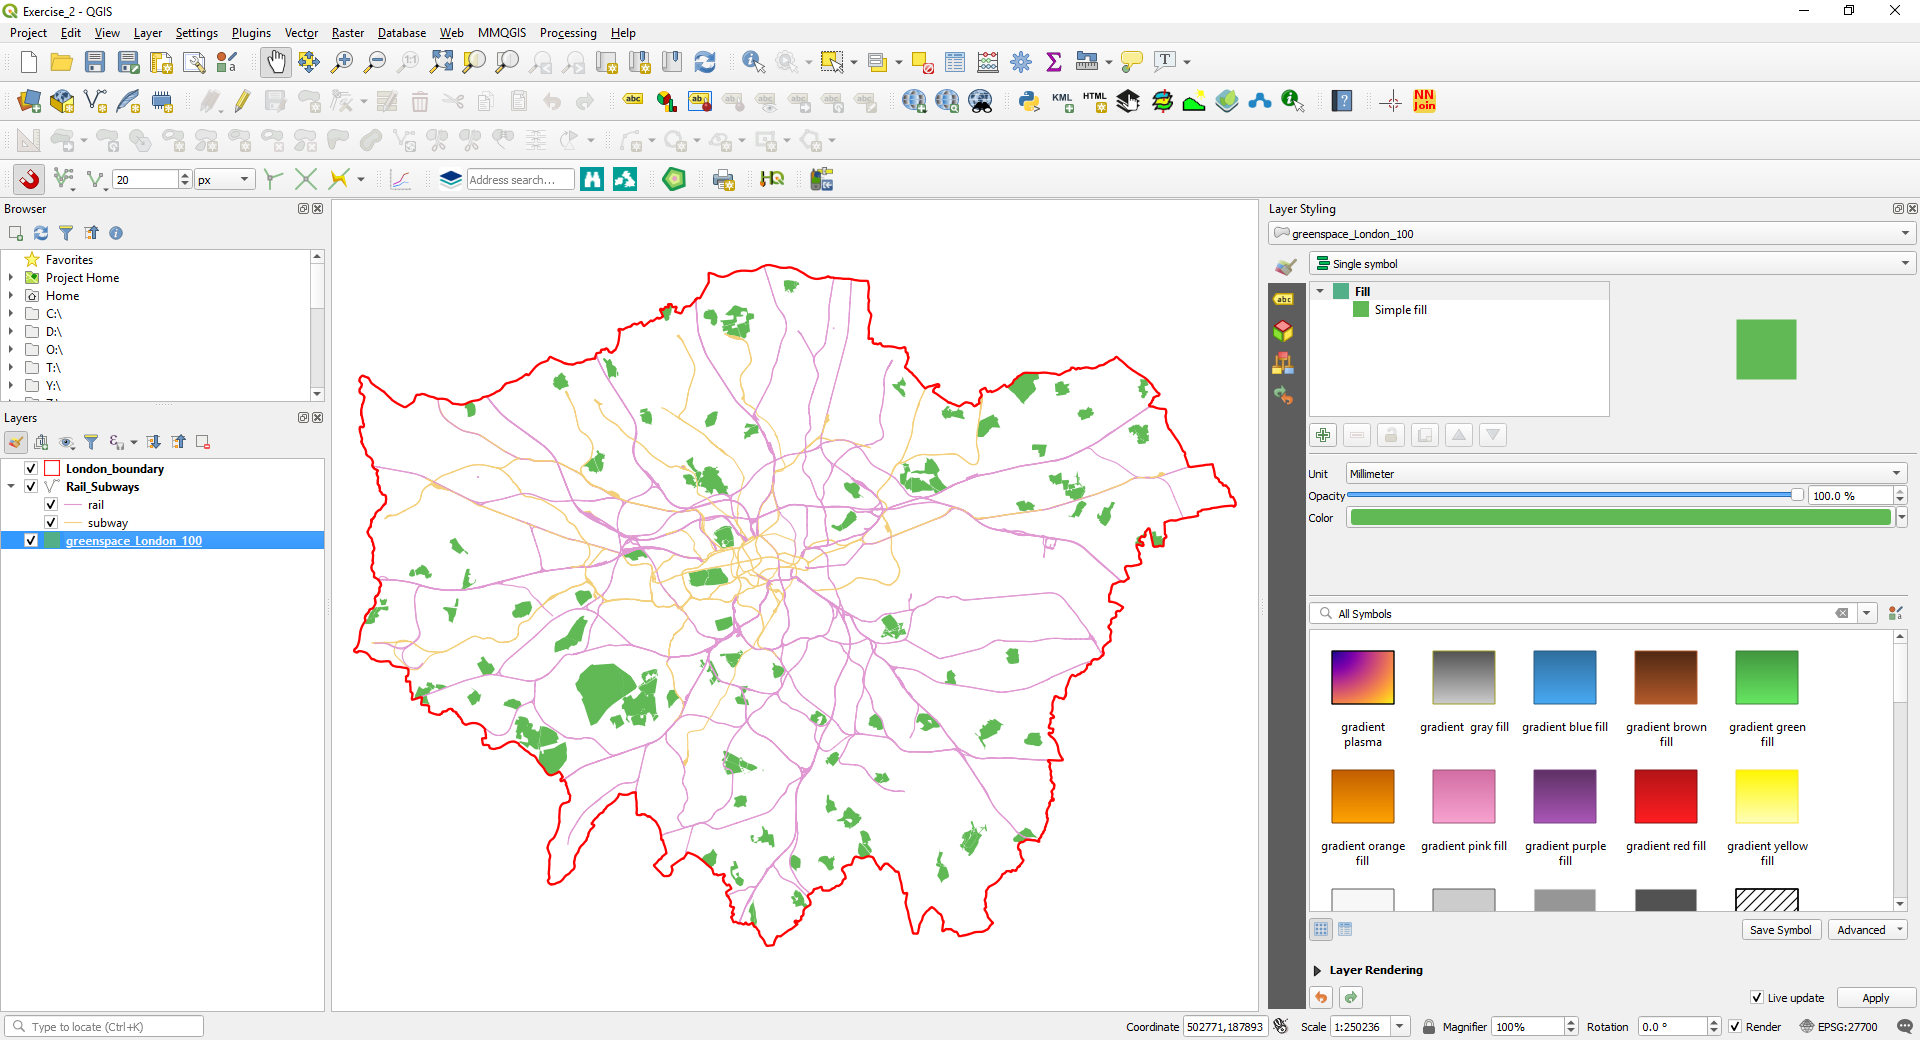This screenshot has height=1040, width=1920.
Task: Uncheck the subway category checkbox
Action: (51, 523)
